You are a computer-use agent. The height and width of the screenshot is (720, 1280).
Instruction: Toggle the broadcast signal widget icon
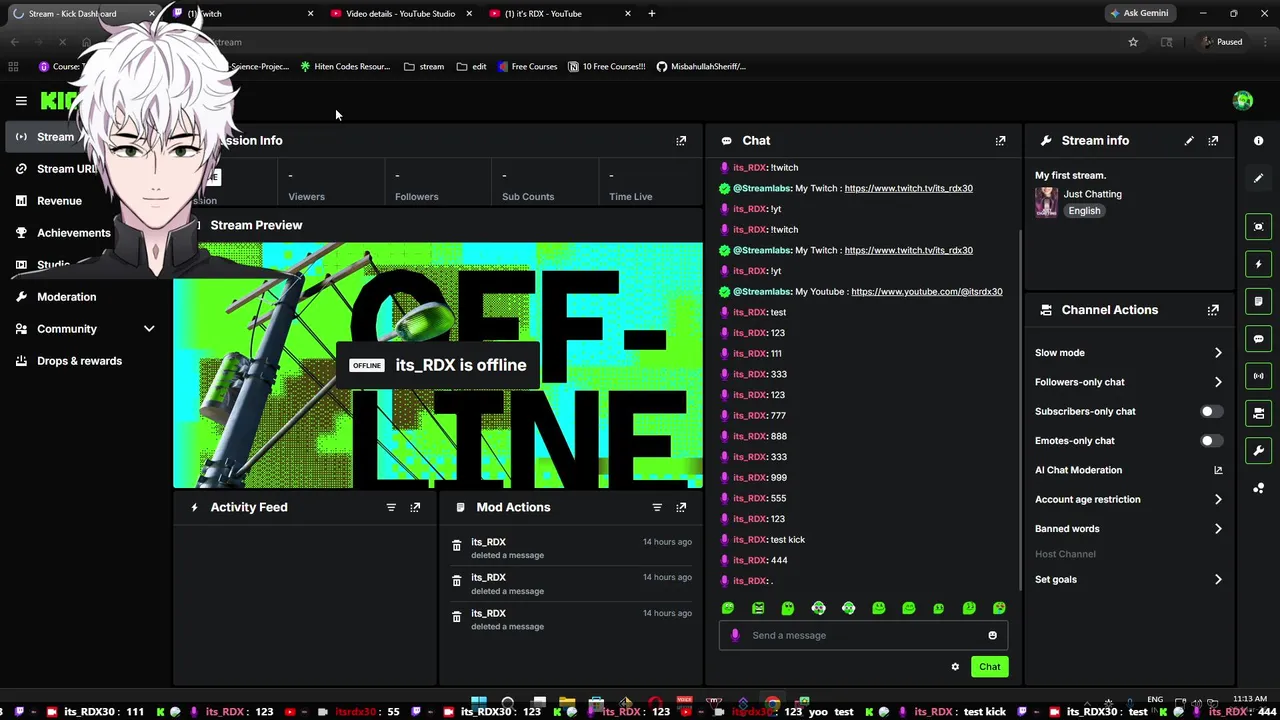point(1258,376)
